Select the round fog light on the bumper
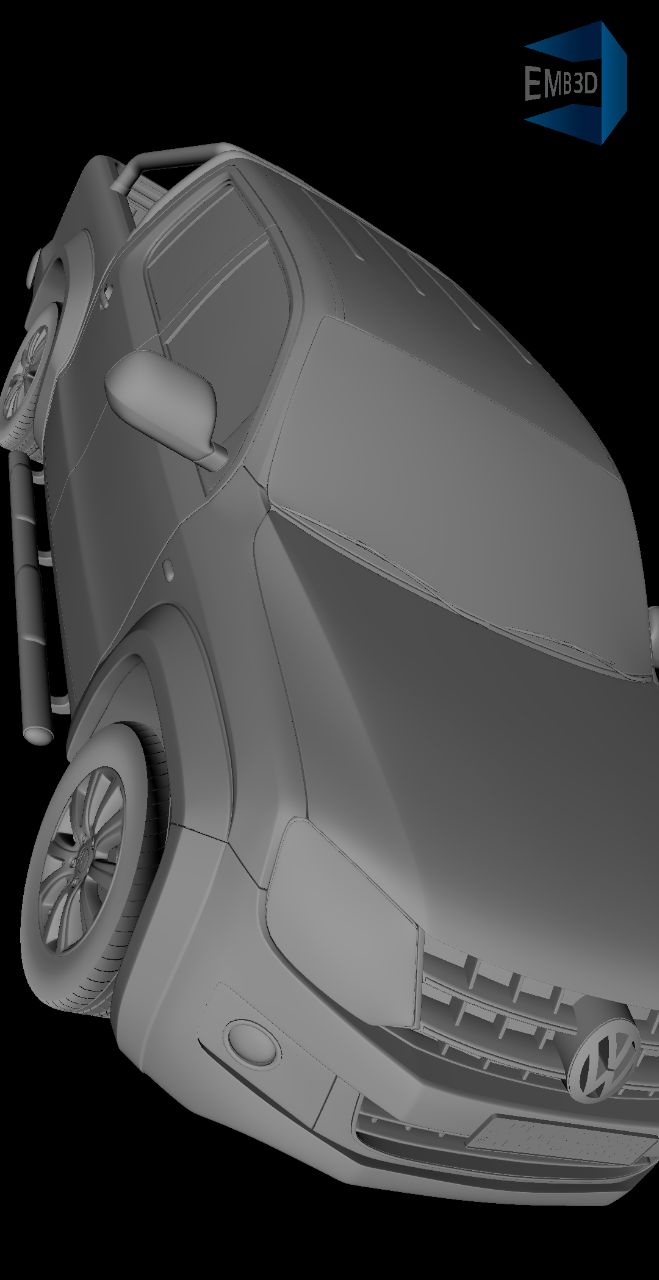659x1280 pixels. pyautogui.click(x=251, y=1041)
